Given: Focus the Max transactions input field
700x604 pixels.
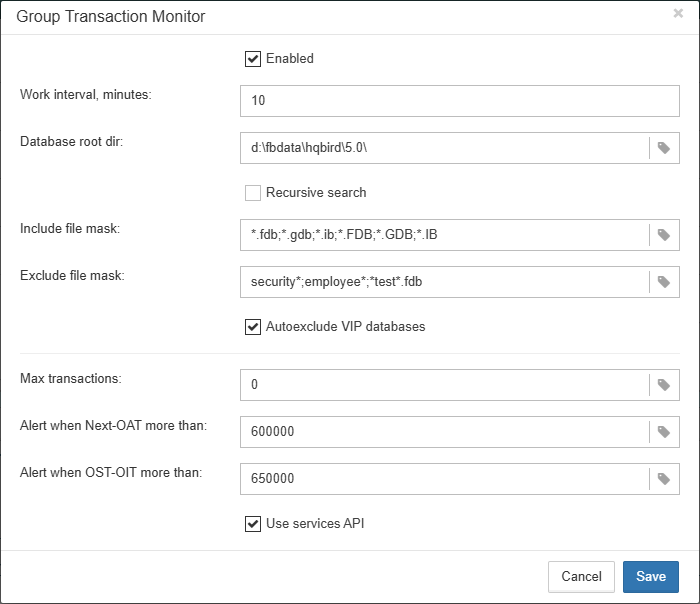Looking at the screenshot, I should tap(445, 384).
